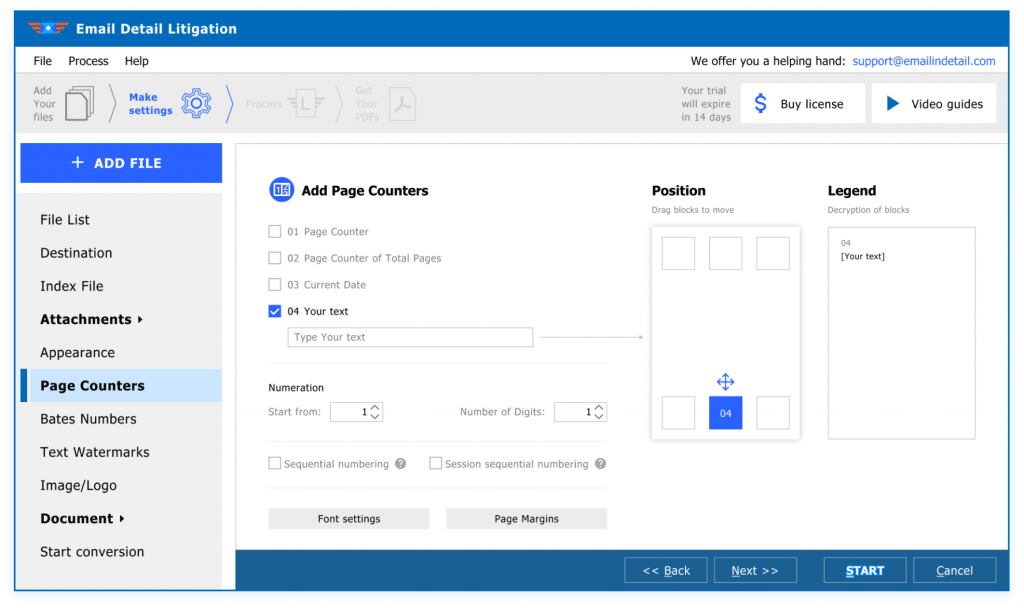Click the Buy license button
The width and height of the screenshot is (1024, 609).
point(803,103)
